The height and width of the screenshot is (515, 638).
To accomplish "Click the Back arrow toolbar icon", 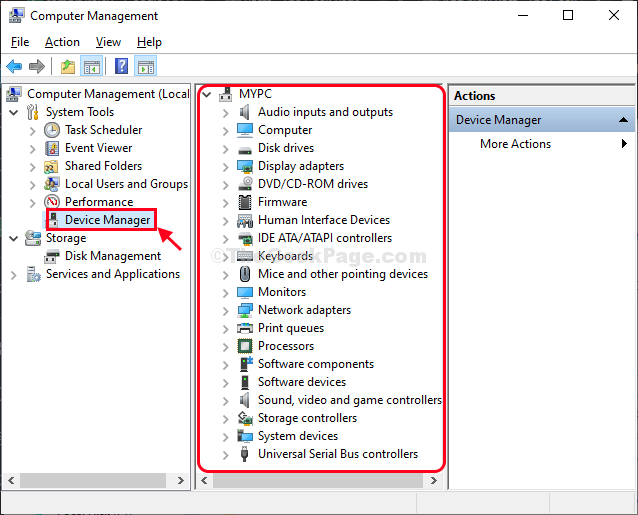I will (14, 66).
